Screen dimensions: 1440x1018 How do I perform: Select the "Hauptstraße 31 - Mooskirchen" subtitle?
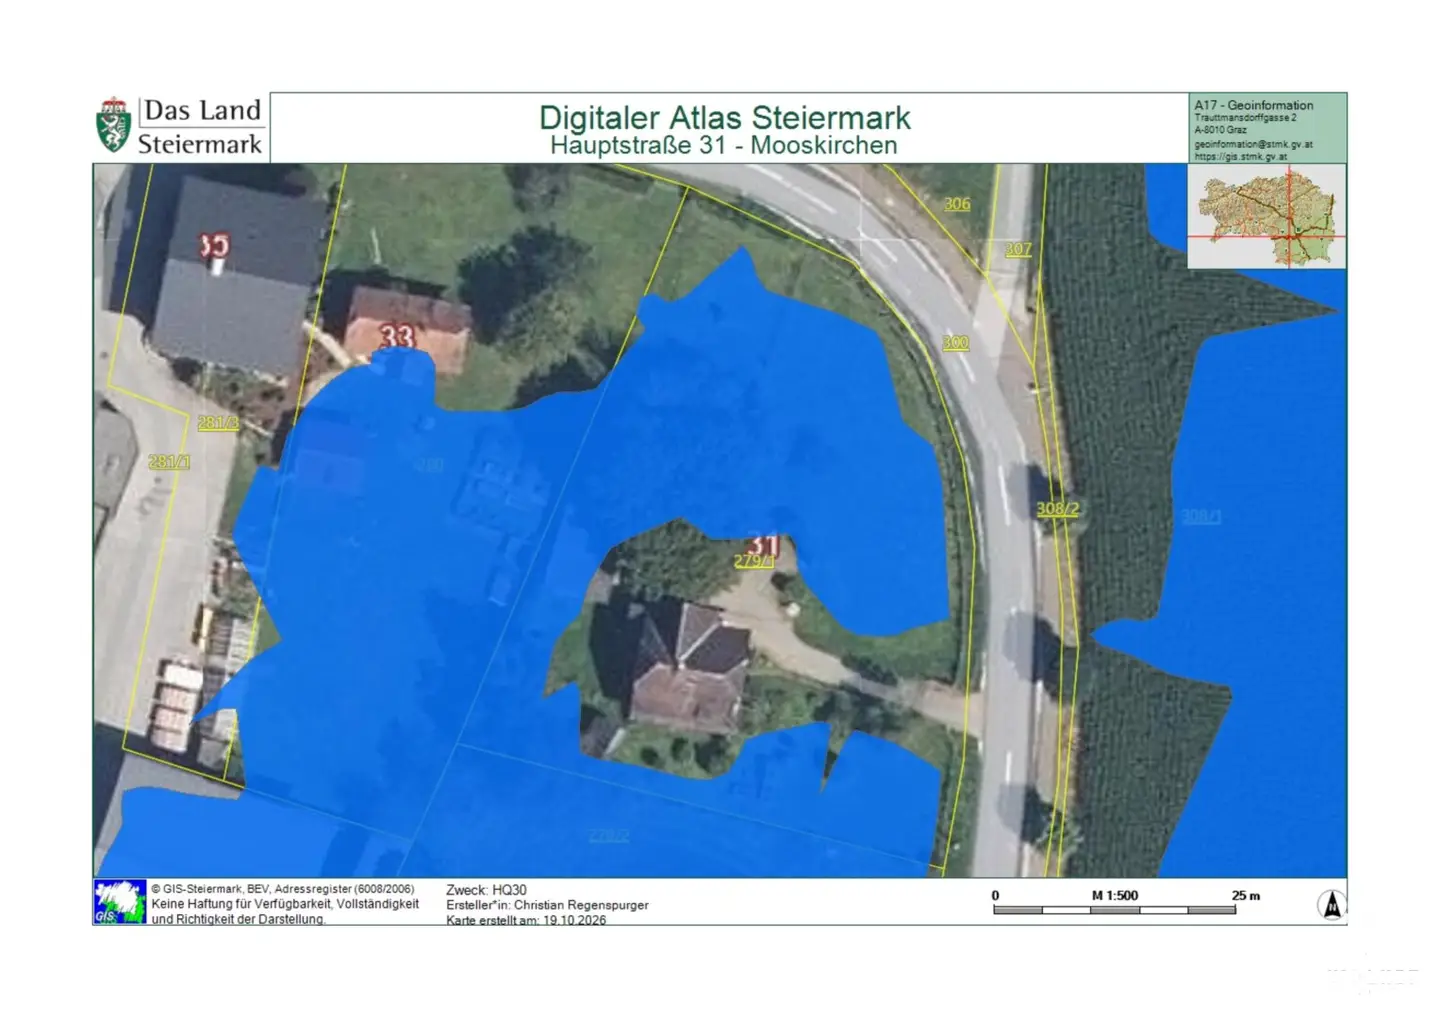(x=724, y=145)
